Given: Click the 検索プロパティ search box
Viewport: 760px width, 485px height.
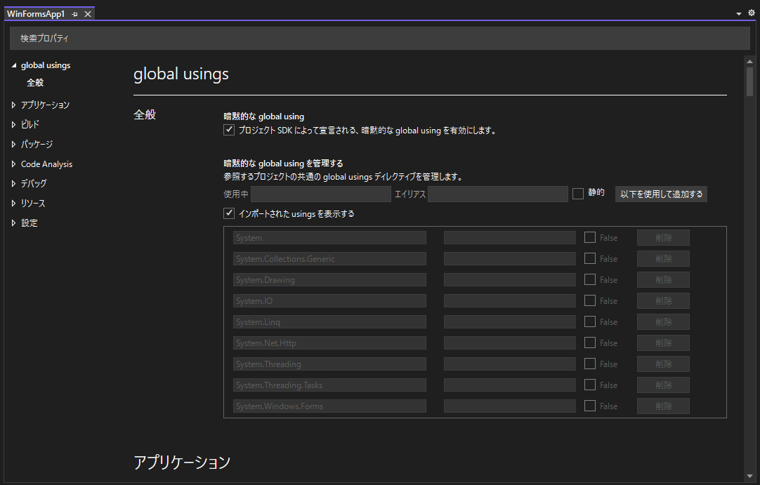Looking at the screenshot, I should 380,38.
